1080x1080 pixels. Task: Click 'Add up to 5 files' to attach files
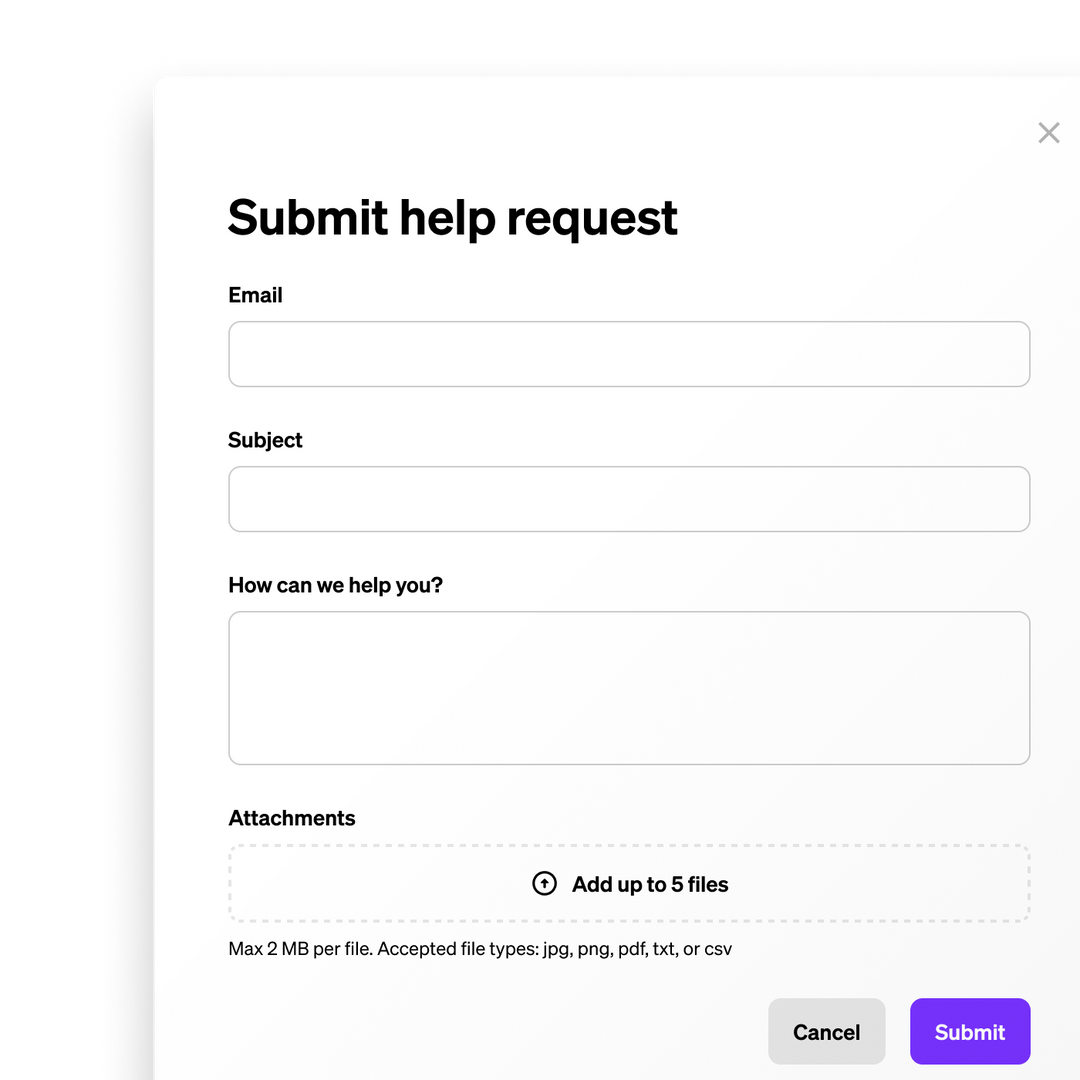650,884
